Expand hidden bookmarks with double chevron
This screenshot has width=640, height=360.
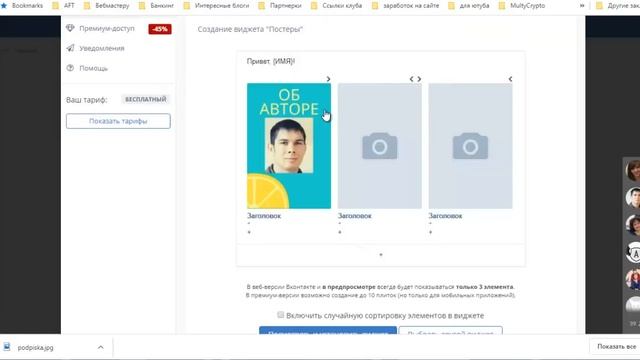(x=582, y=6)
